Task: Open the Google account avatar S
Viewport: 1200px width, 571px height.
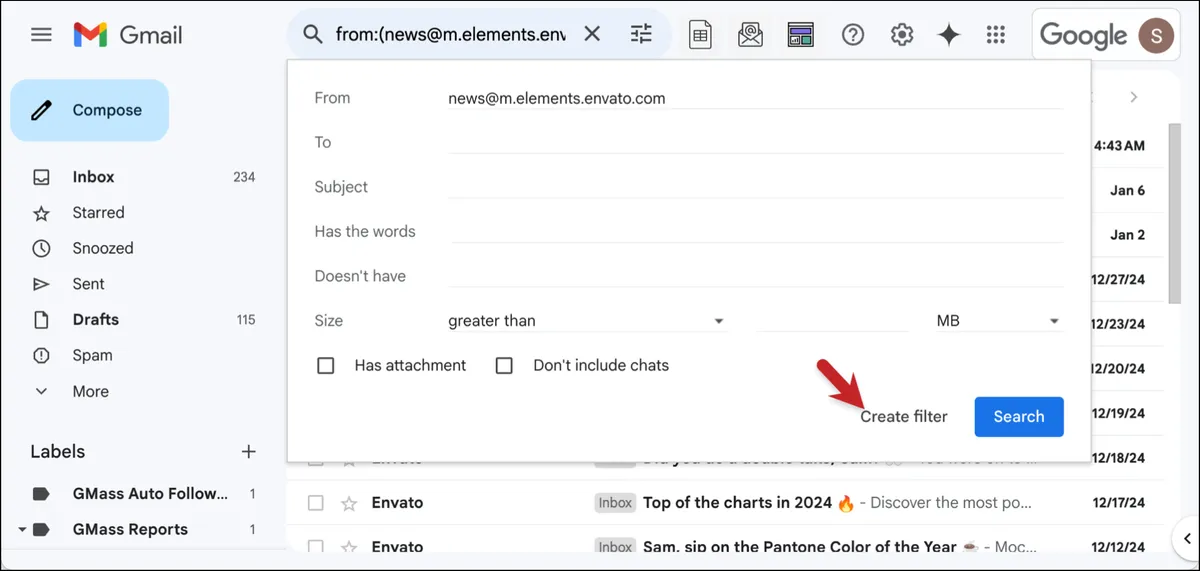Action: [1157, 35]
